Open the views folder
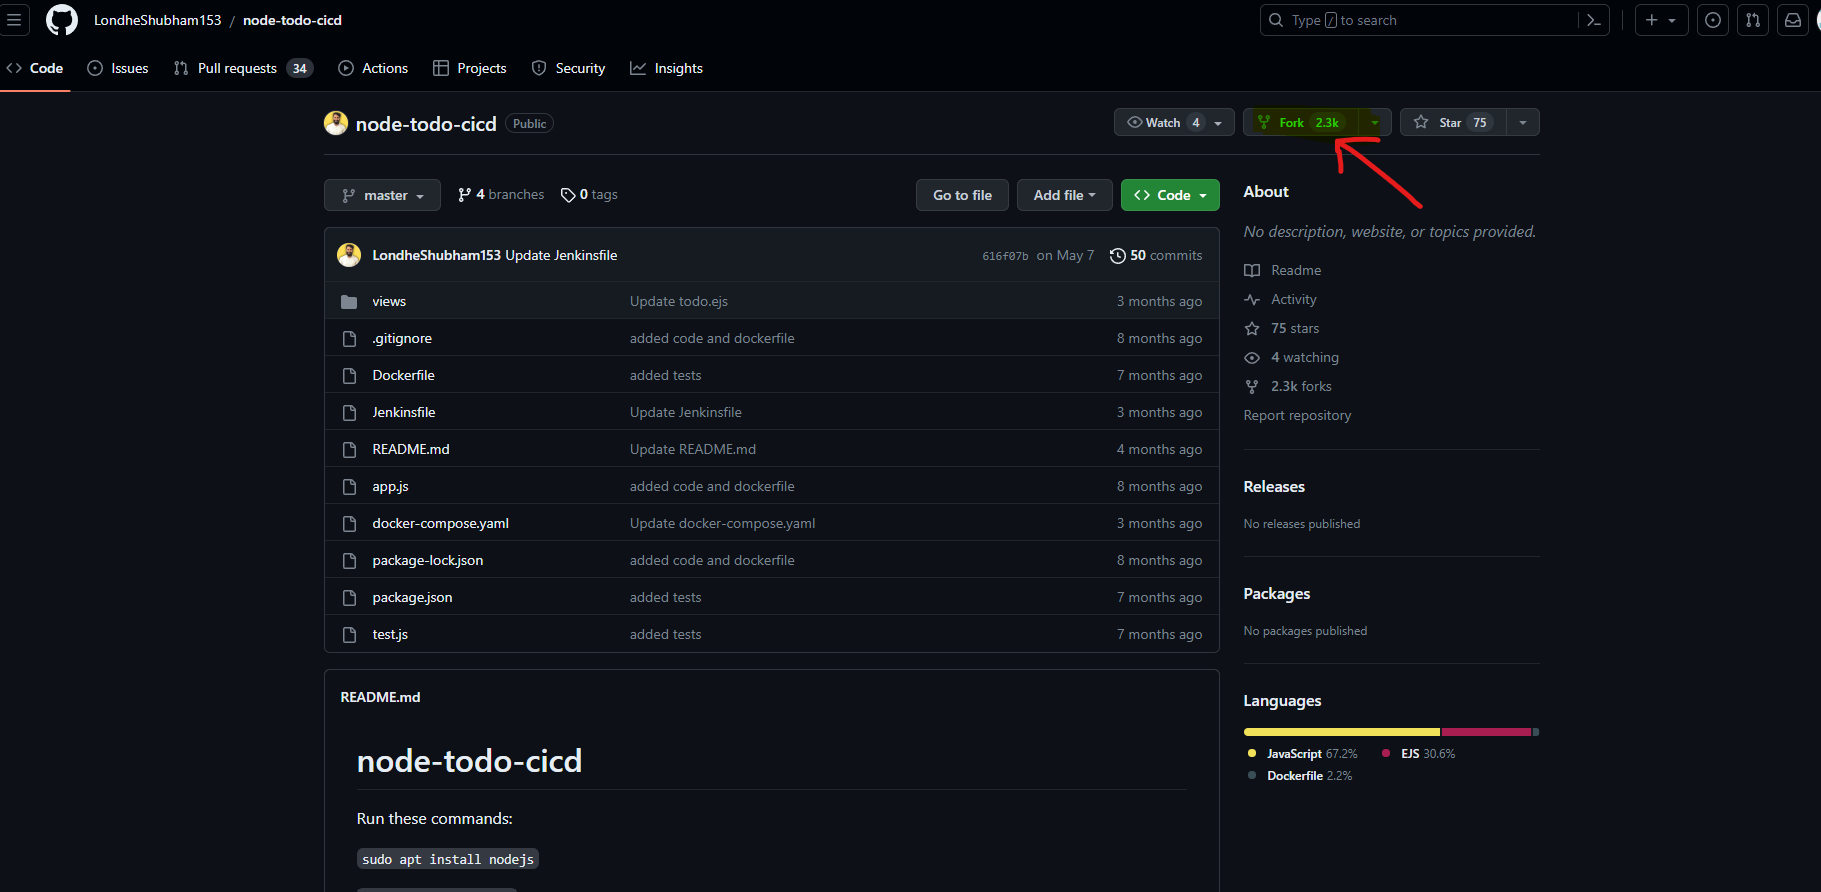The width and height of the screenshot is (1821, 892). click(x=389, y=301)
